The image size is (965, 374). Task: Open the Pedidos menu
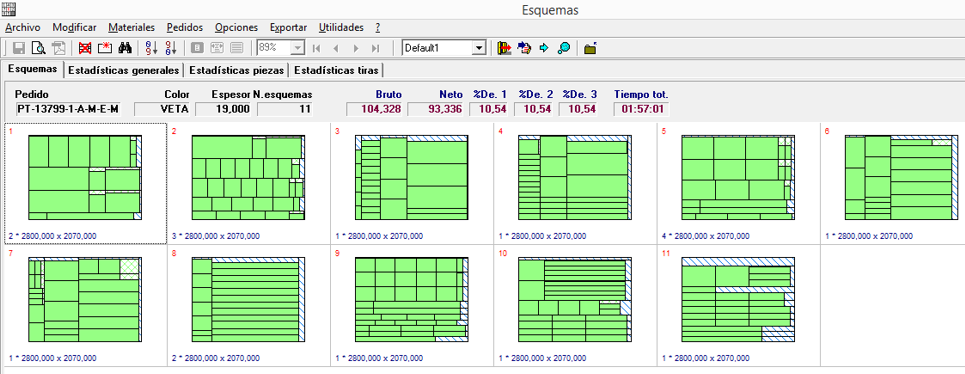tap(185, 28)
